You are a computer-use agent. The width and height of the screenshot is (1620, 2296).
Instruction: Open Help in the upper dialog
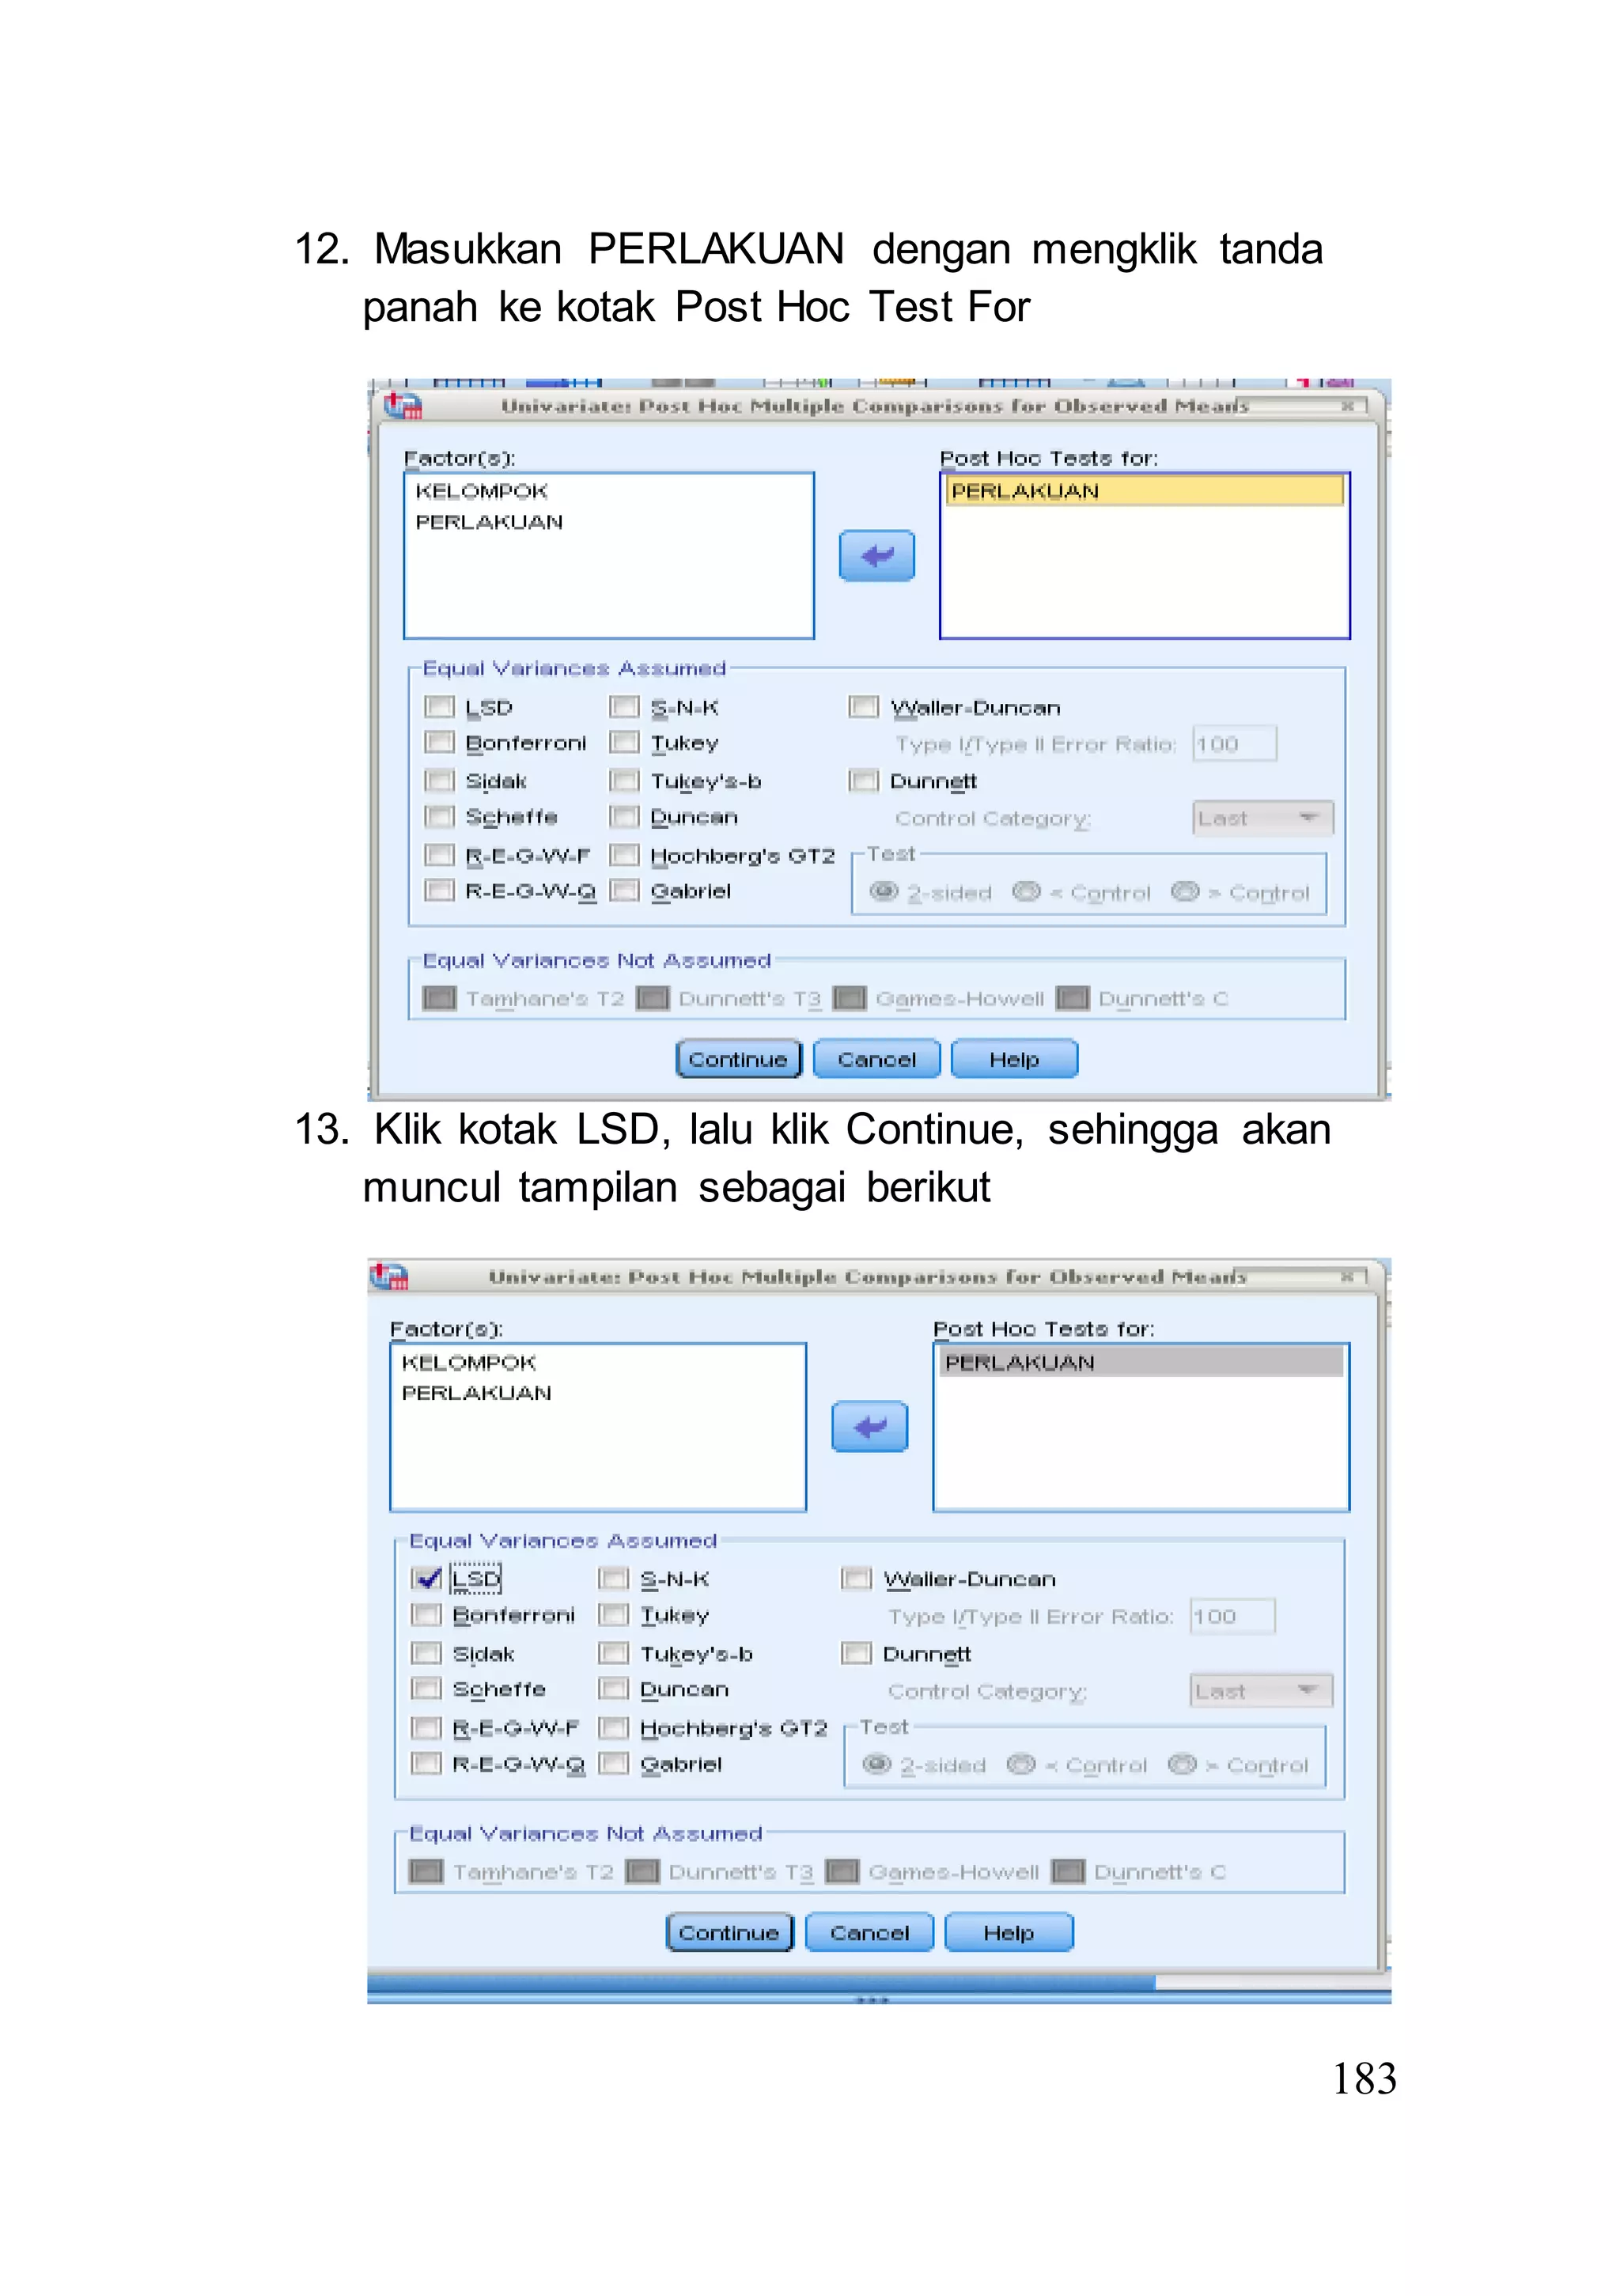[1013, 1059]
